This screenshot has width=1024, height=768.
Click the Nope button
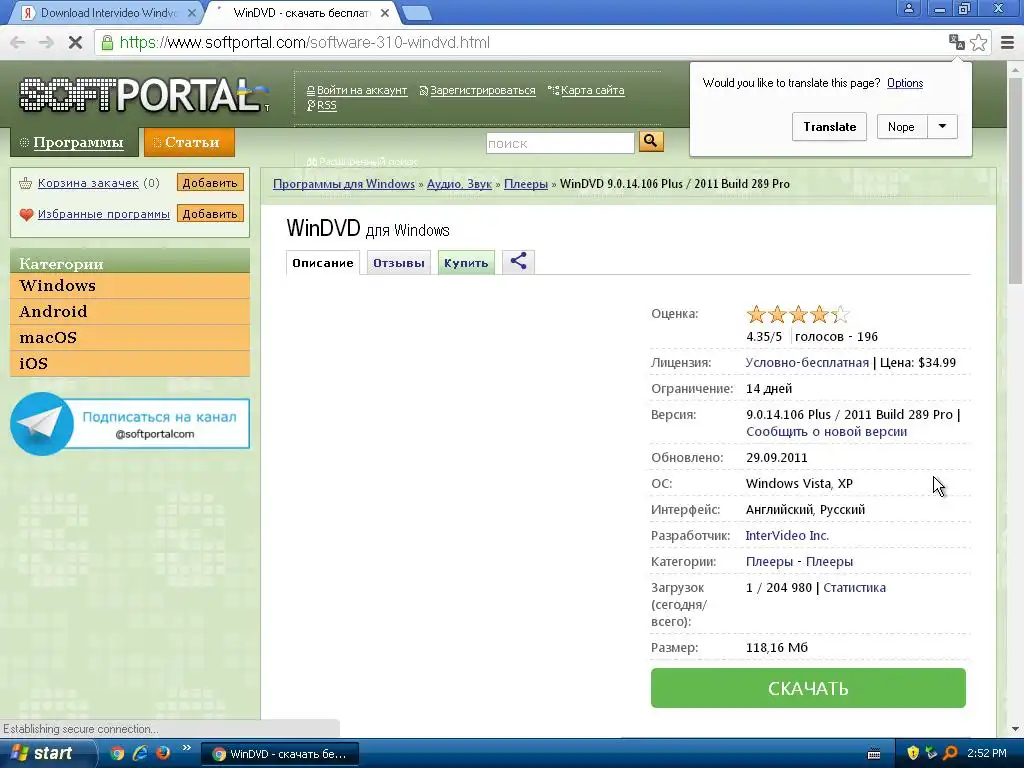901,127
